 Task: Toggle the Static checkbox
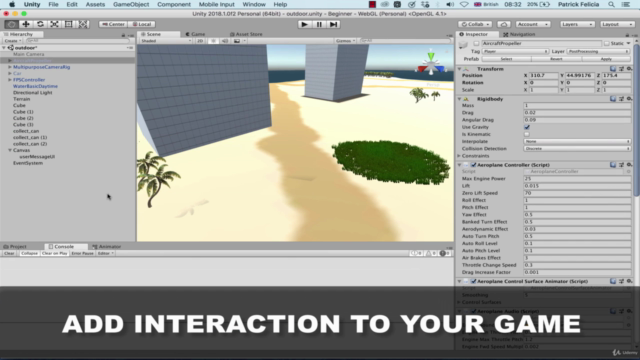pyautogui.click(x=607, y=43)
